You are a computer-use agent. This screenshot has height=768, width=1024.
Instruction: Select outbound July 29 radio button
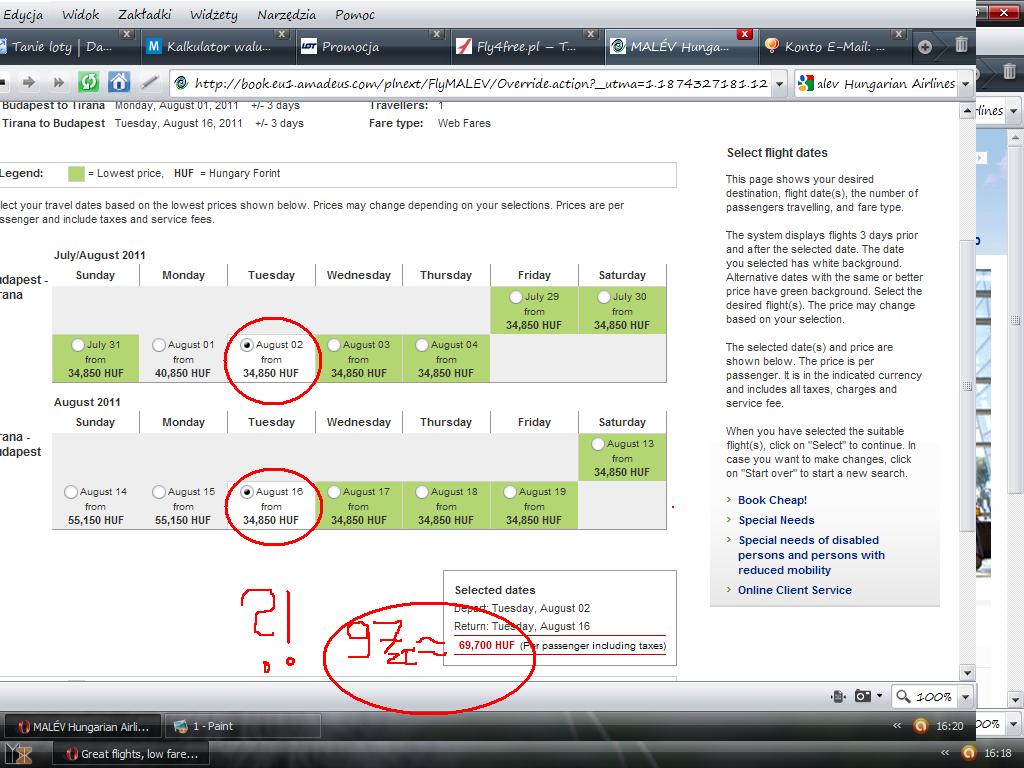515,297
